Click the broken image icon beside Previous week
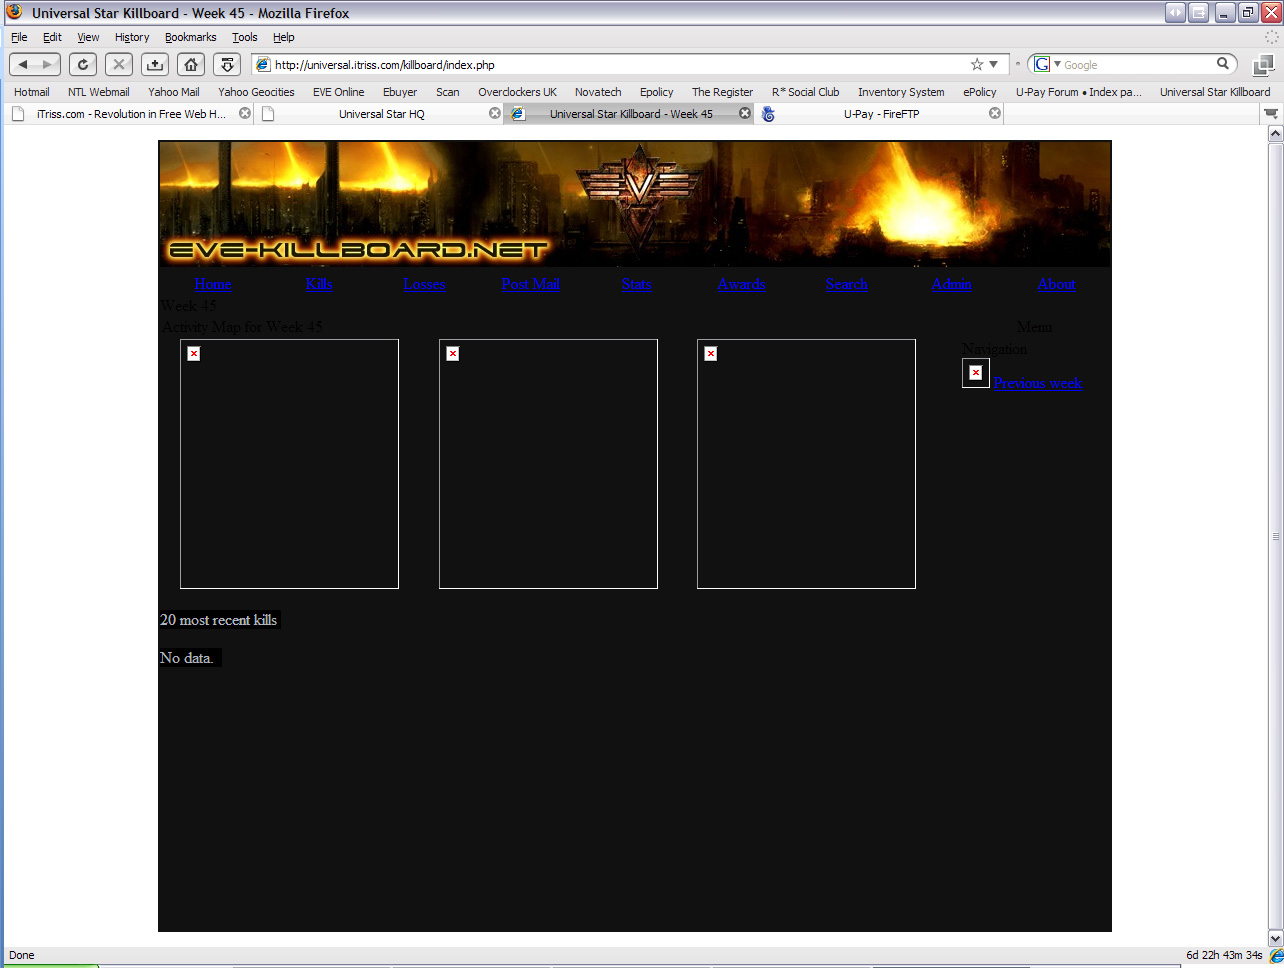This screenshot has width=1284, height=968. (x=976, y=373)
